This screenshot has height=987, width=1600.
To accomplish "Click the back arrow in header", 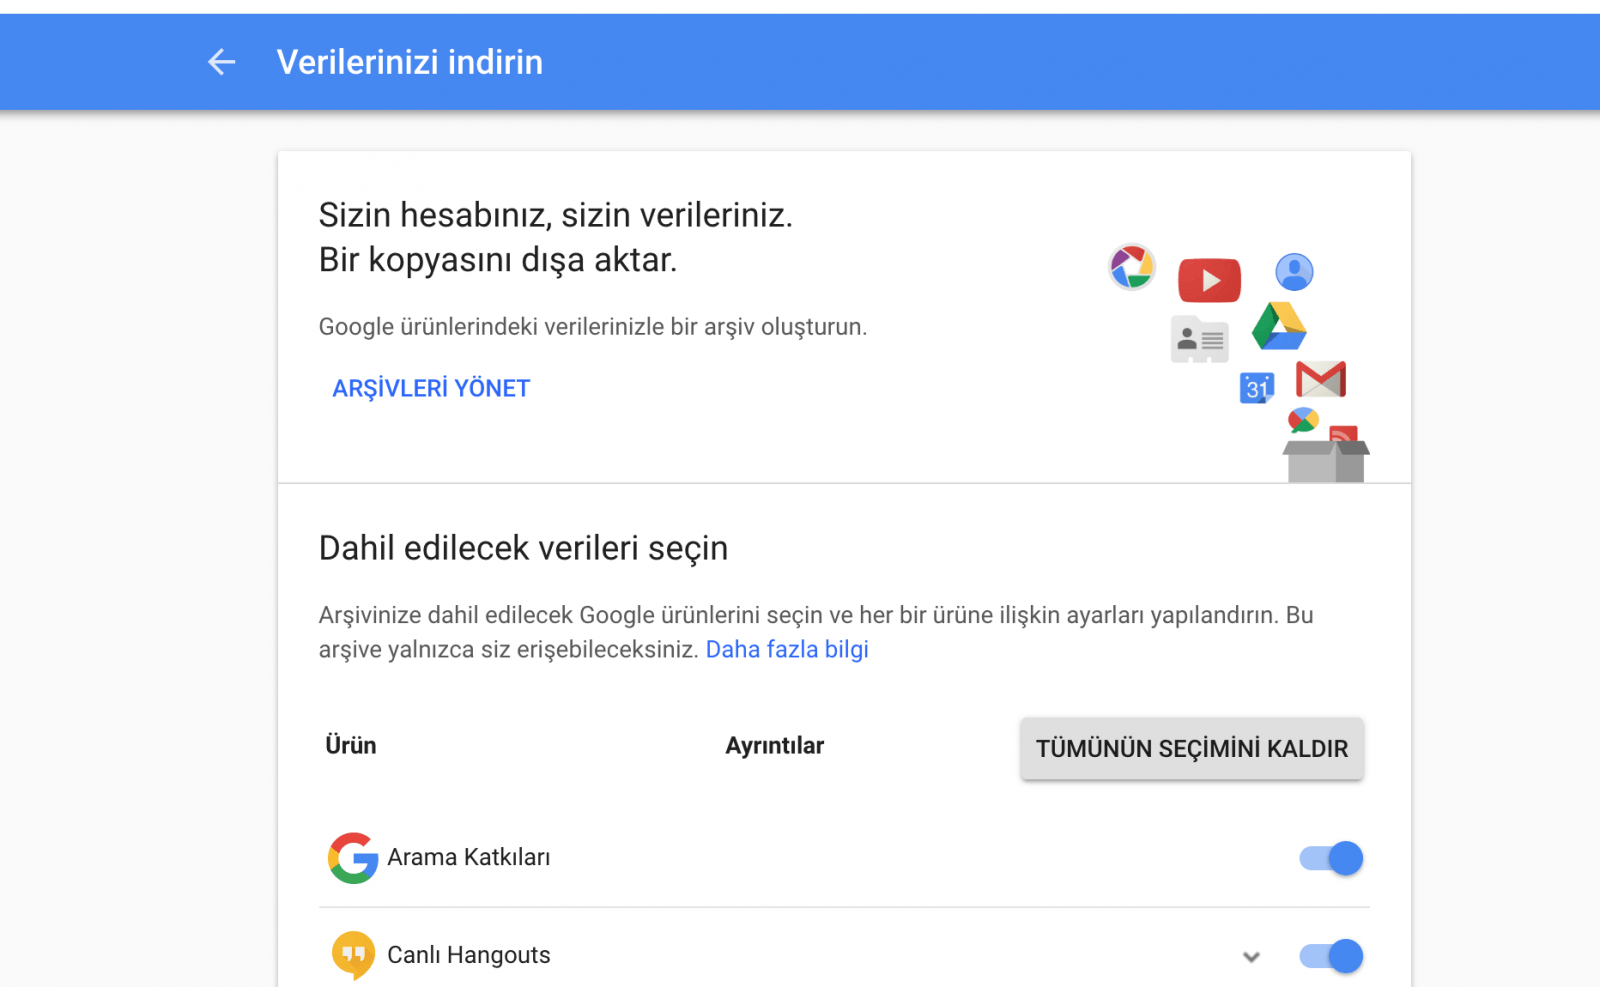I will point(221,62).
